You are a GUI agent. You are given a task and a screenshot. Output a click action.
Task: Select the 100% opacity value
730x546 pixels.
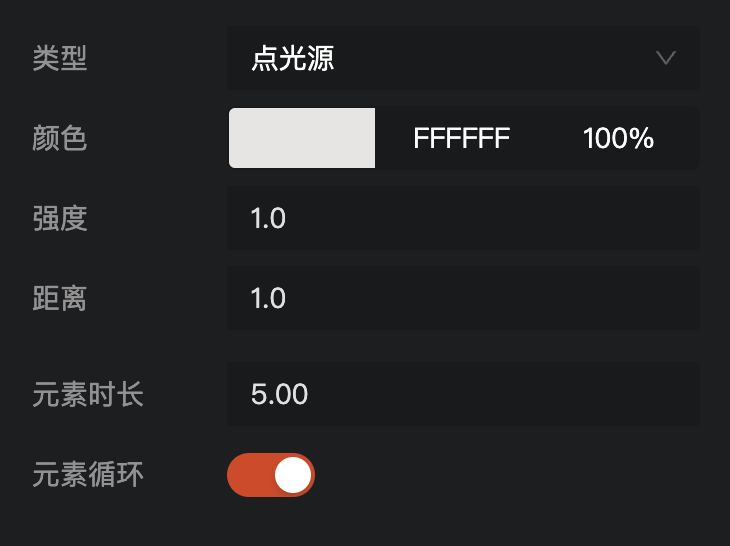point(618,138)
